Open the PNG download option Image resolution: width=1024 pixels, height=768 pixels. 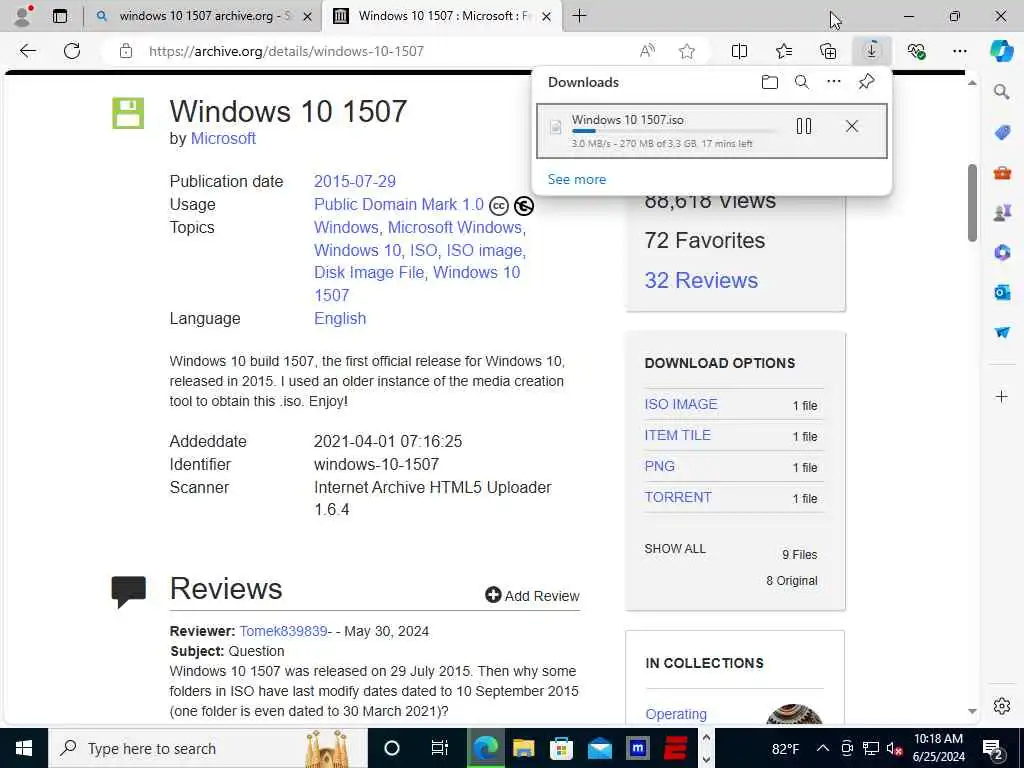click(x=660, y=466)
